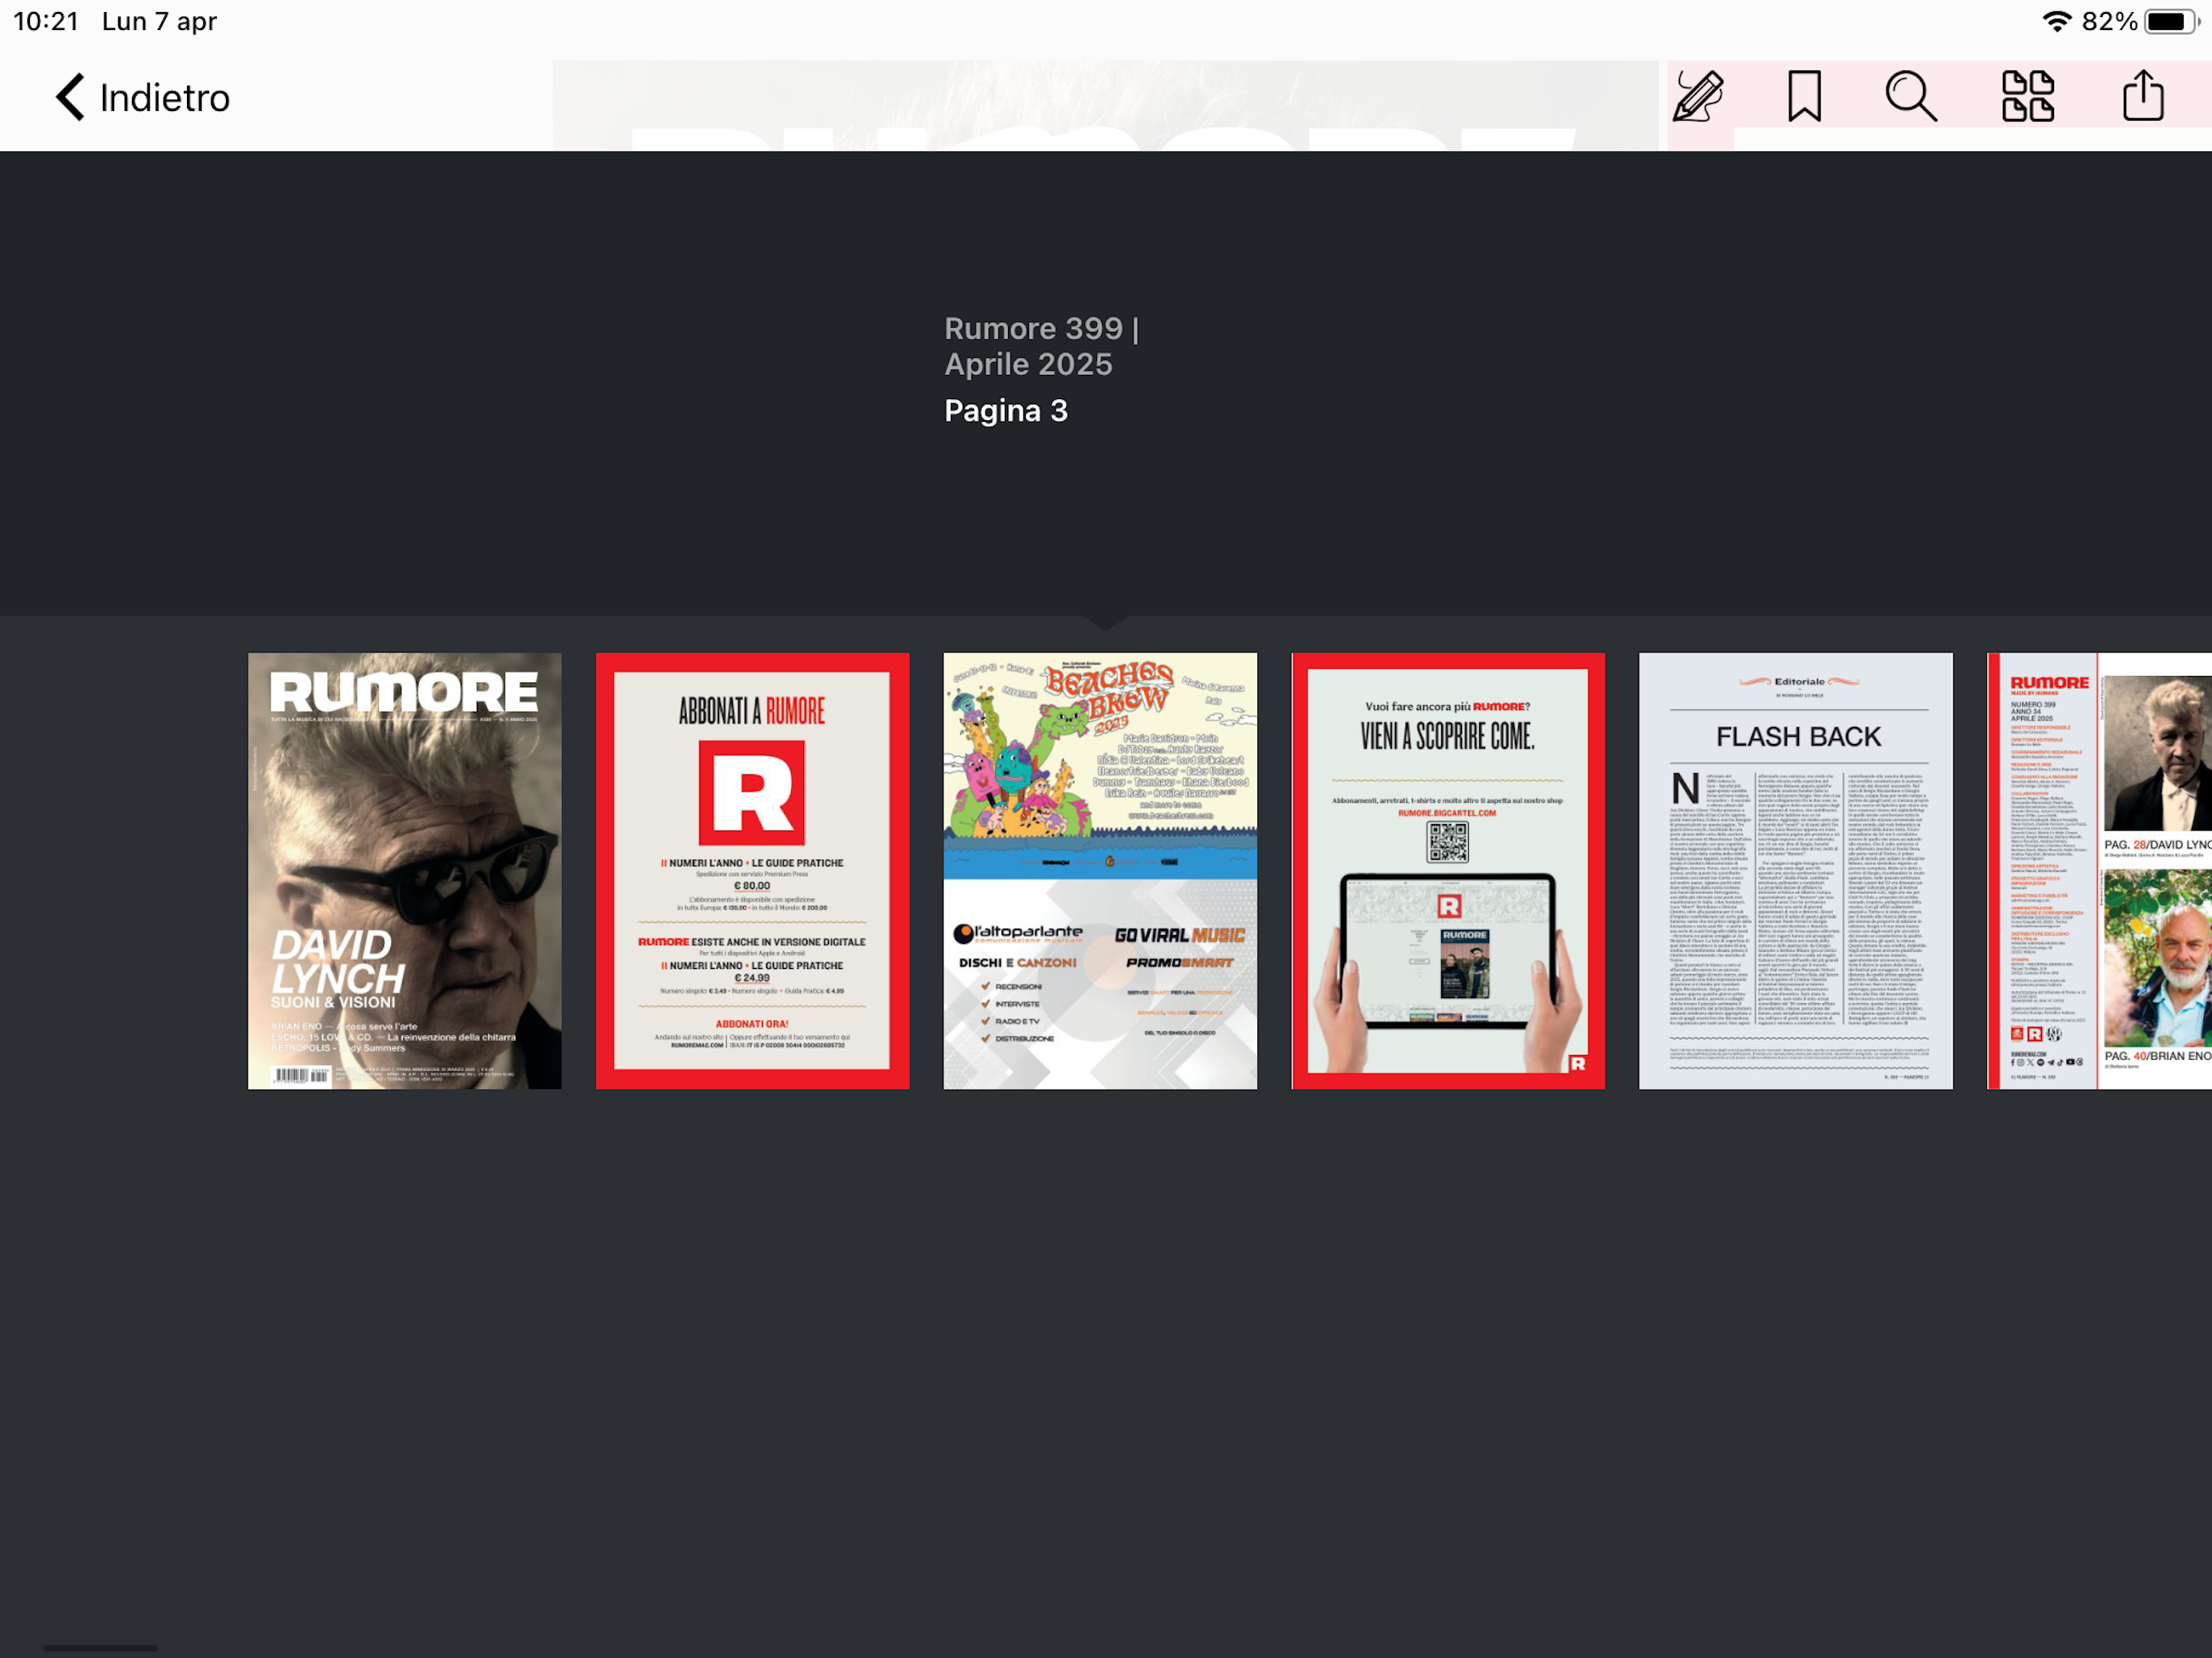The width and height of the screenshot is (2212, 1658).
Task: Tap the battery indicator icon
Action: point(2171,21)
